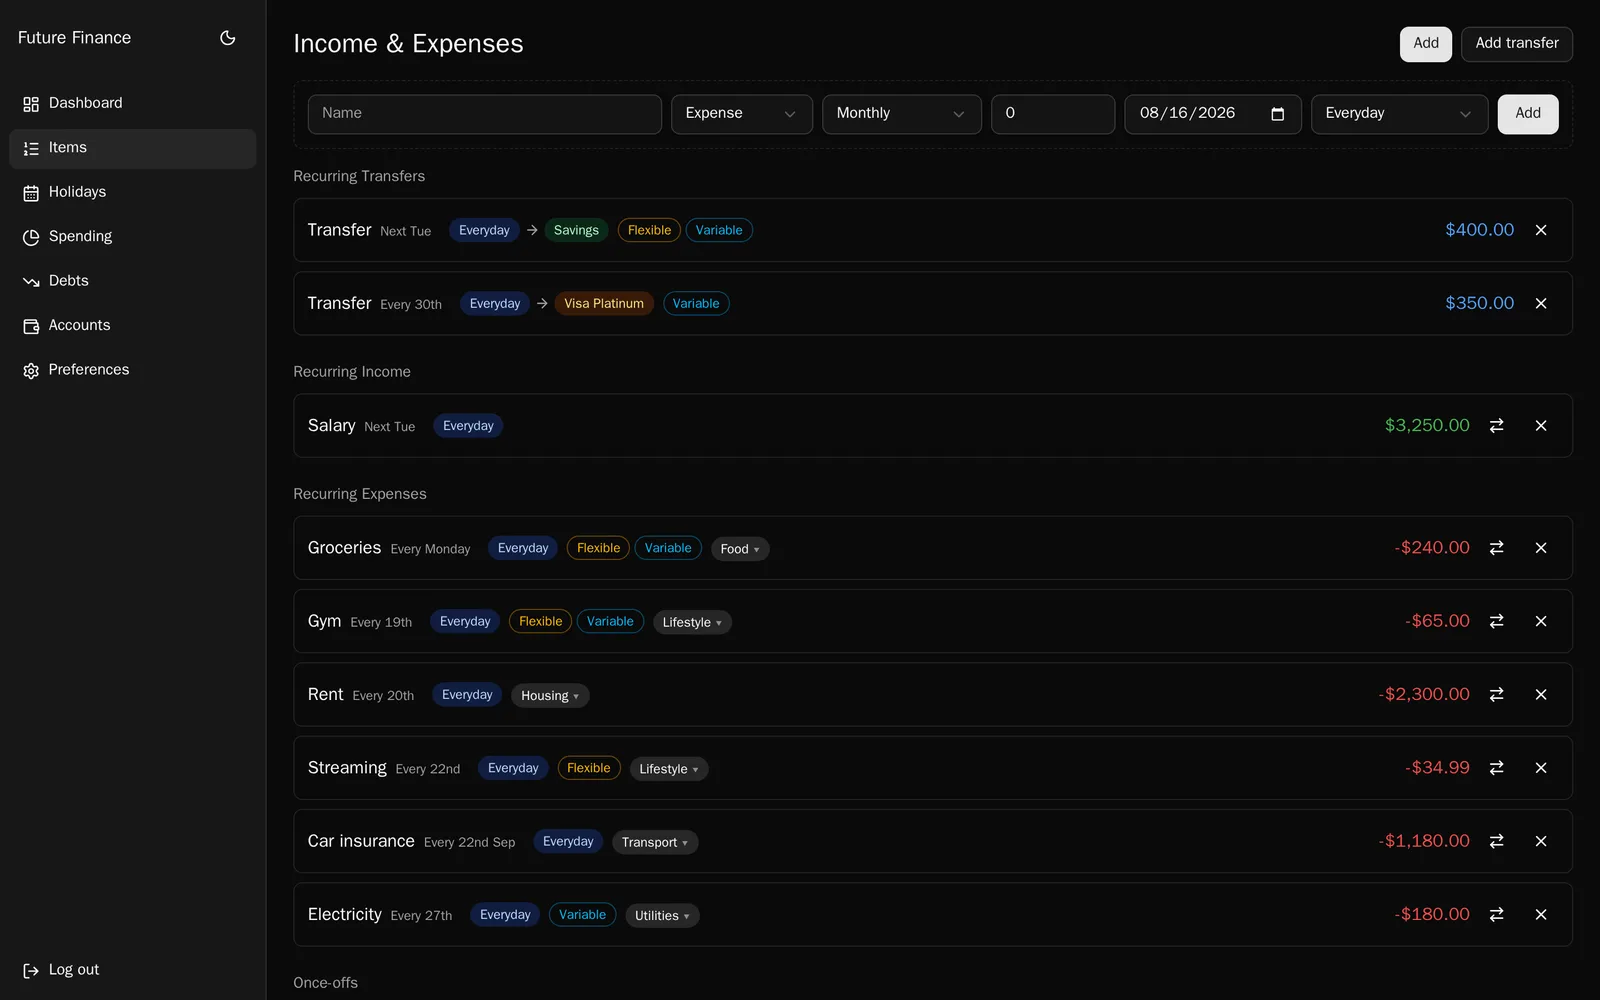Viewport: 1600px width, 1000px height.
Task: Toggle Variable tag on Groceries
Action: (x=668, y=548)
